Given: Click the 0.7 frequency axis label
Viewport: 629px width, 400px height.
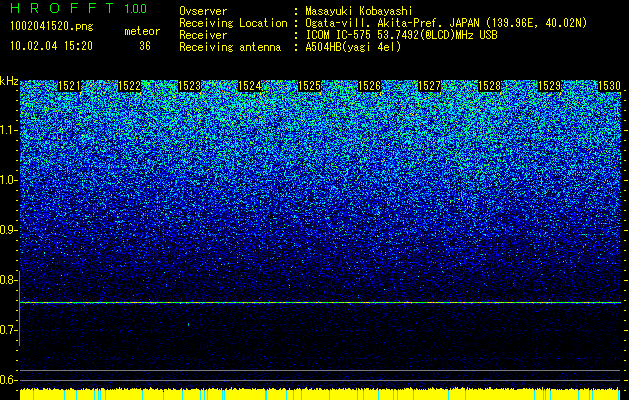Looking at the screenshot, I should 9,330.
